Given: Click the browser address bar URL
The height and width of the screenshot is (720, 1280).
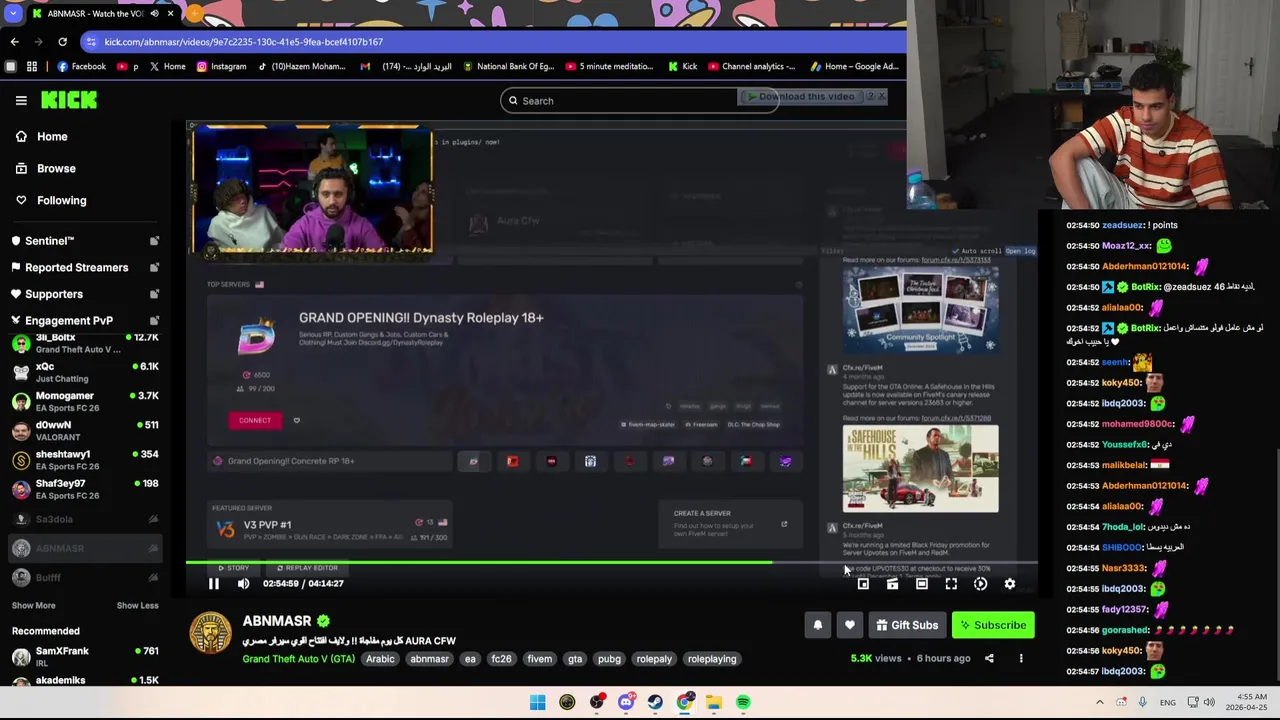Looking at the screenshot, I should pyautogui.click(x=244, y=42).
